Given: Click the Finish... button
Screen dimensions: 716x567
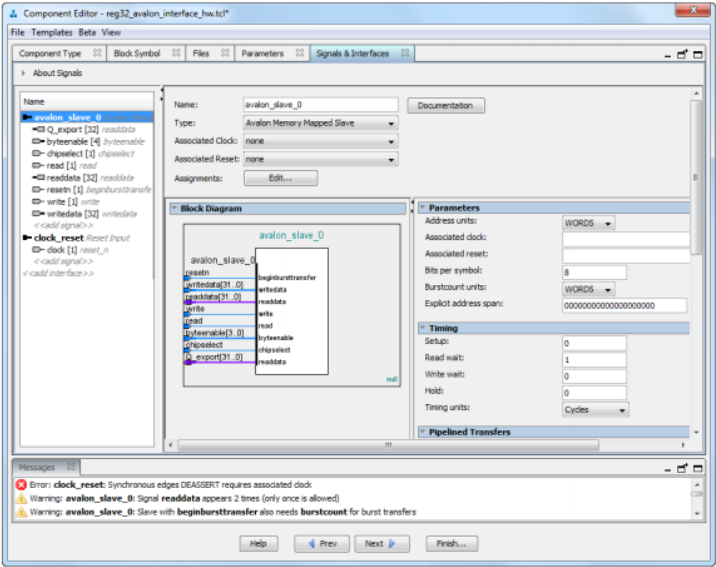Looking at the screenshot, I should click(x=452, y=543).
